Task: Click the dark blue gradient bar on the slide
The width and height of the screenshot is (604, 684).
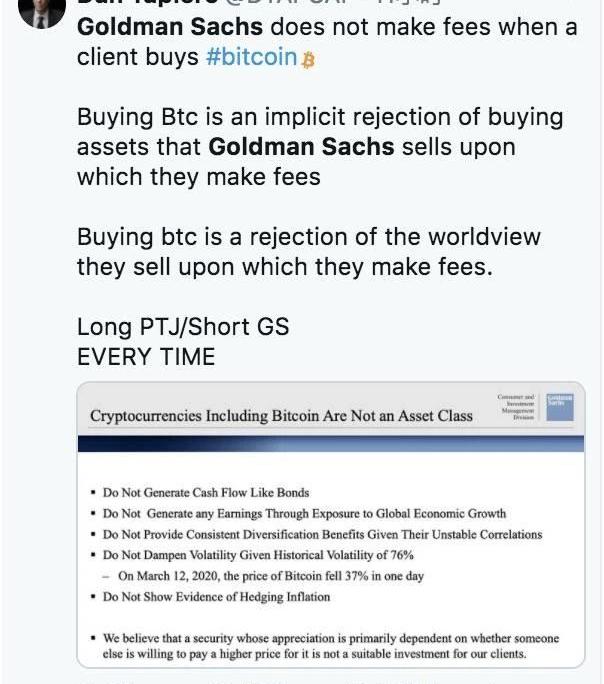Action: point(330,444)
